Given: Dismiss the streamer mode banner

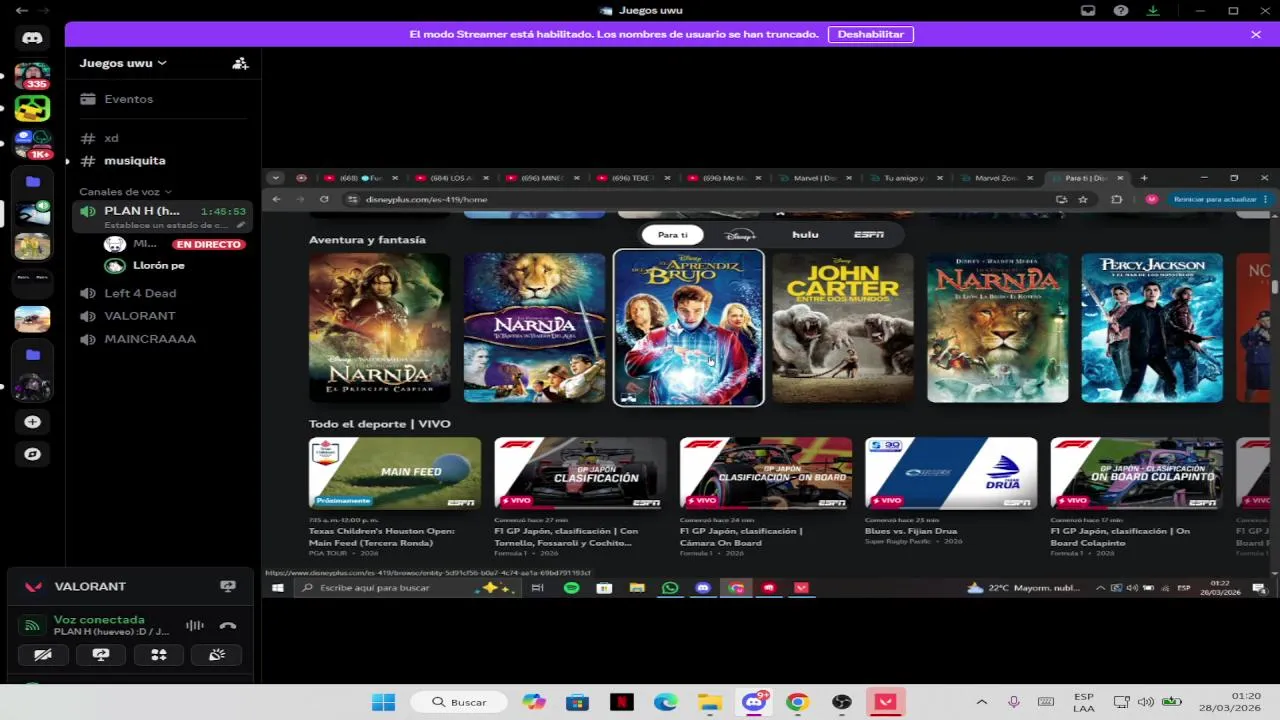Looking at the screenshot, I should 1256,34.
